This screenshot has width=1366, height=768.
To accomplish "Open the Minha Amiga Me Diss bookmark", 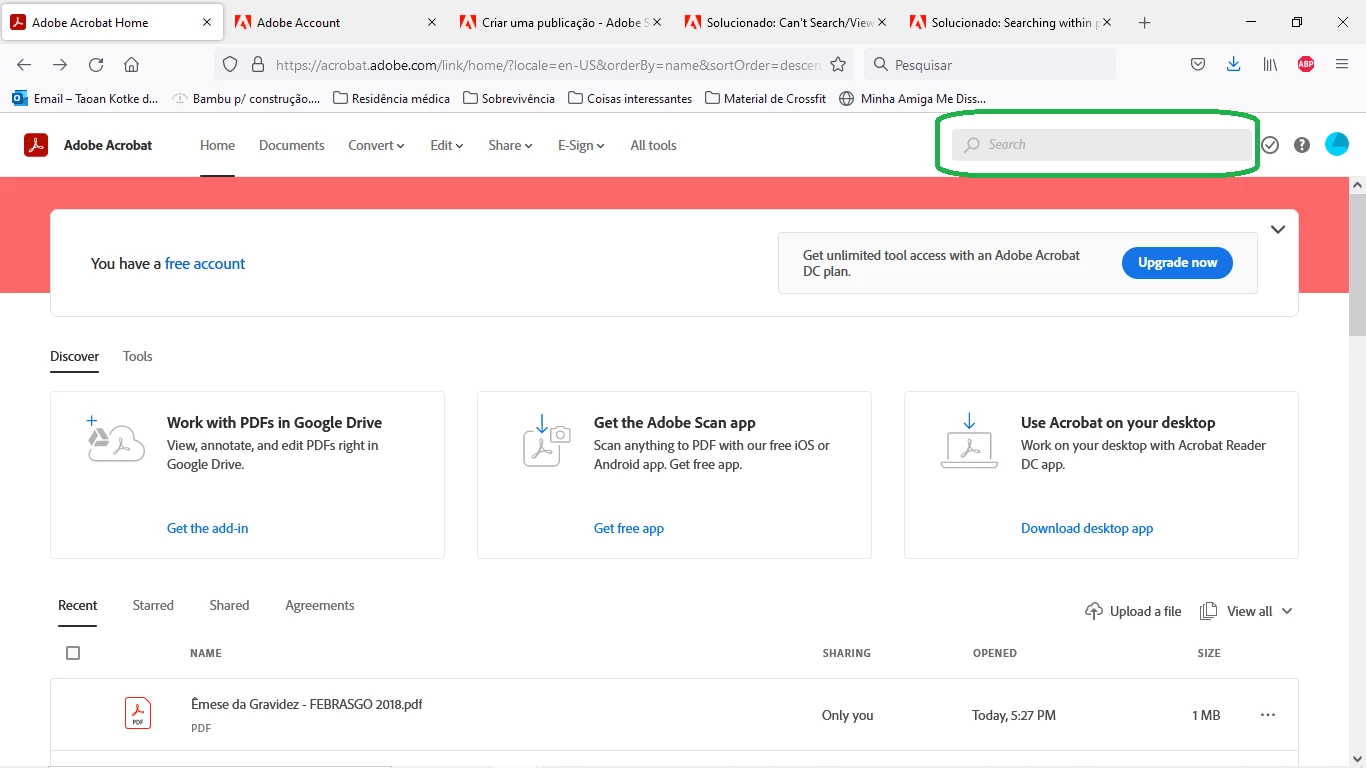I will pos(913,98).
